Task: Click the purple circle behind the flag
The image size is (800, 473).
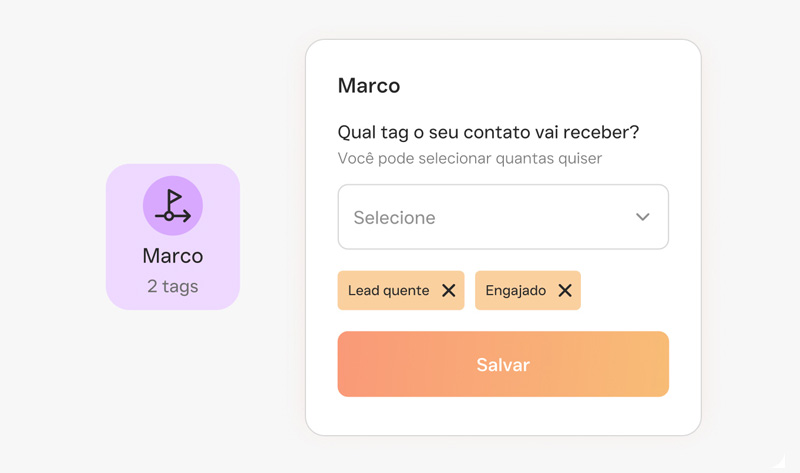Action: pyautogui.click(x=173, y=206)
